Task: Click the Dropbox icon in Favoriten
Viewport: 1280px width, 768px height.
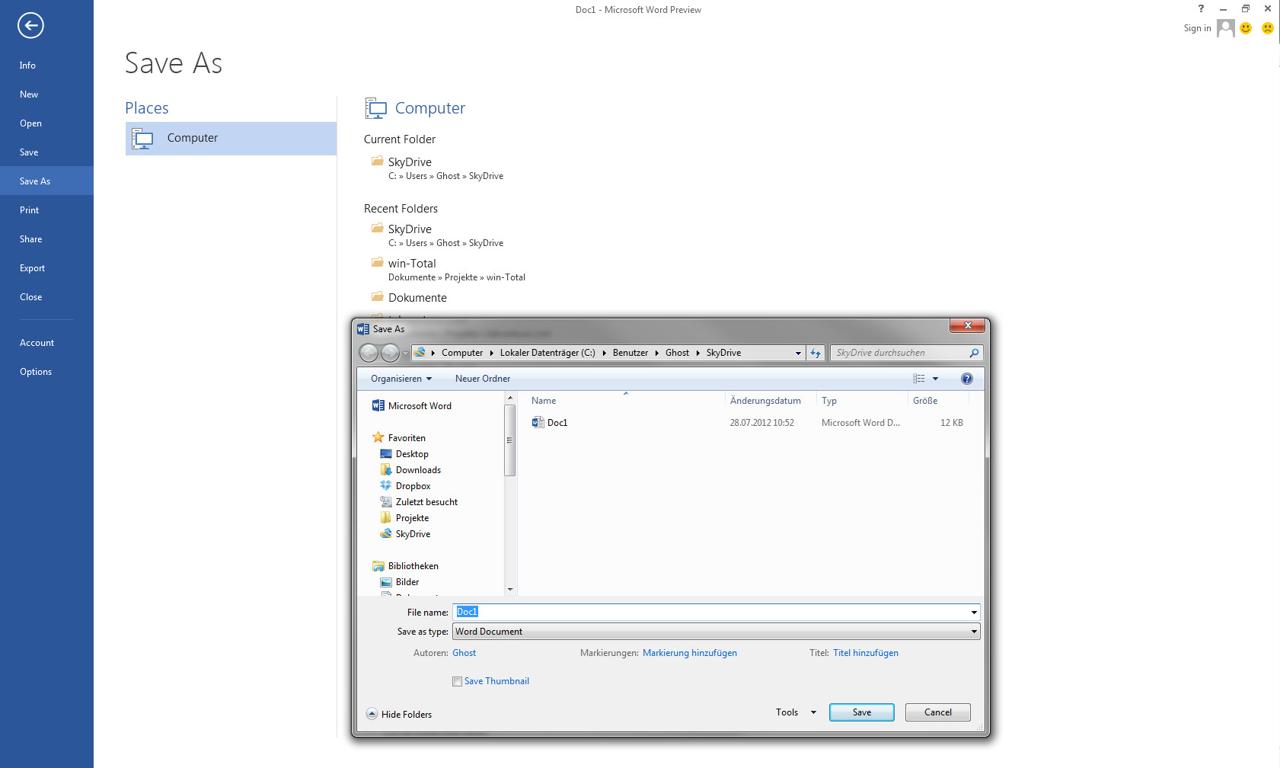Action: pyautogui.click(x=386, y=486)
